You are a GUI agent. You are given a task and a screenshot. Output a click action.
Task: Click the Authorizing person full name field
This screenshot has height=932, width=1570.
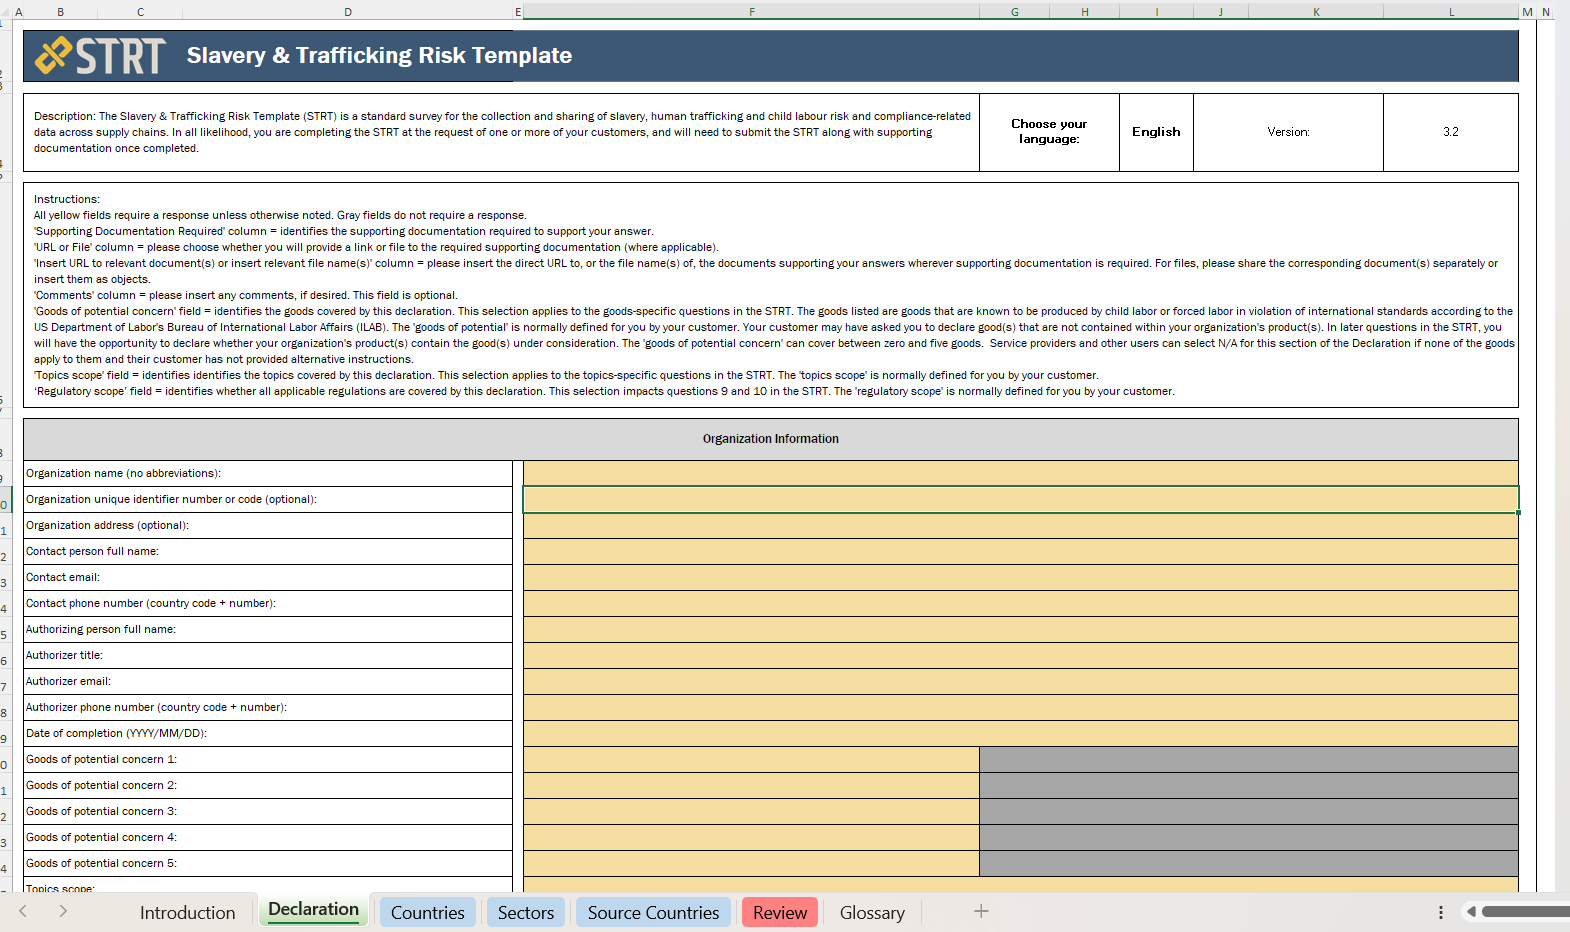[x=1020, y=630]
